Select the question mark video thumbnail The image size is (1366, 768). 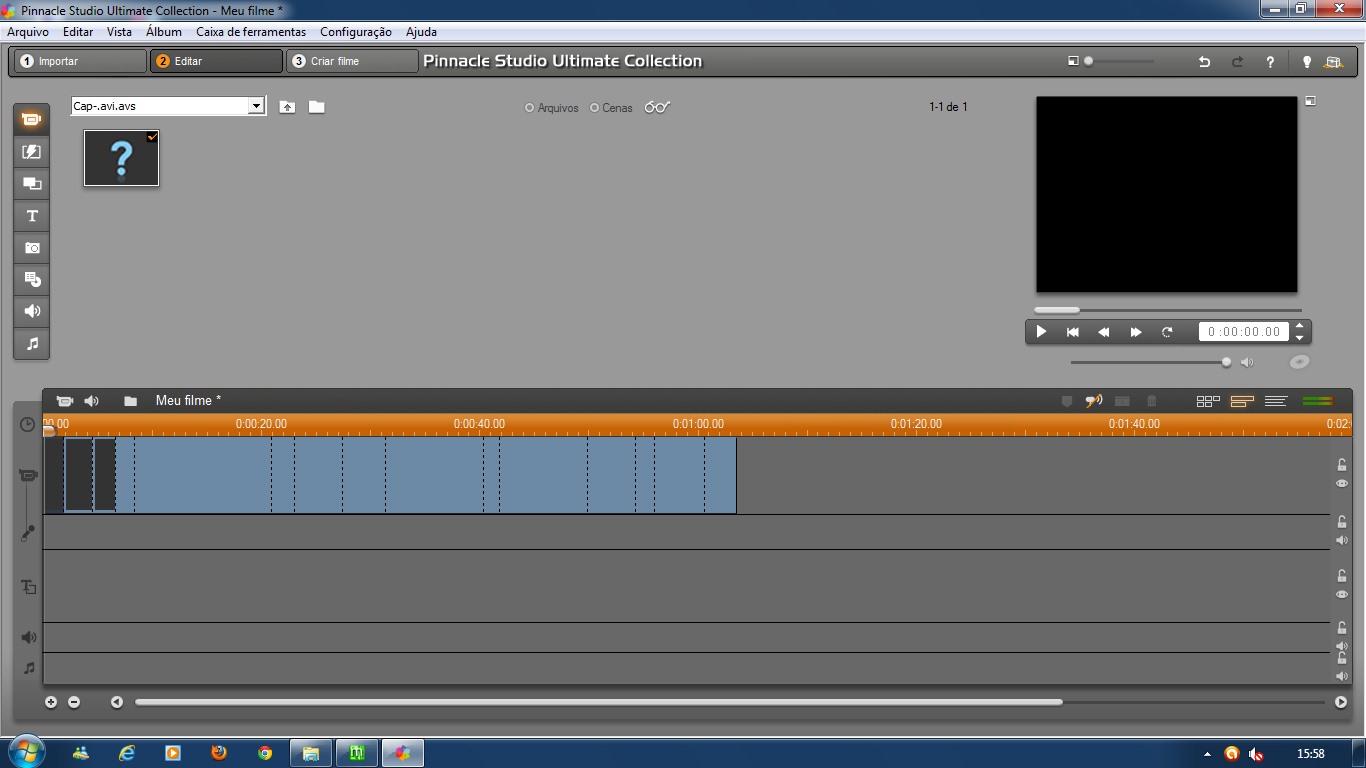click(121, 158)
